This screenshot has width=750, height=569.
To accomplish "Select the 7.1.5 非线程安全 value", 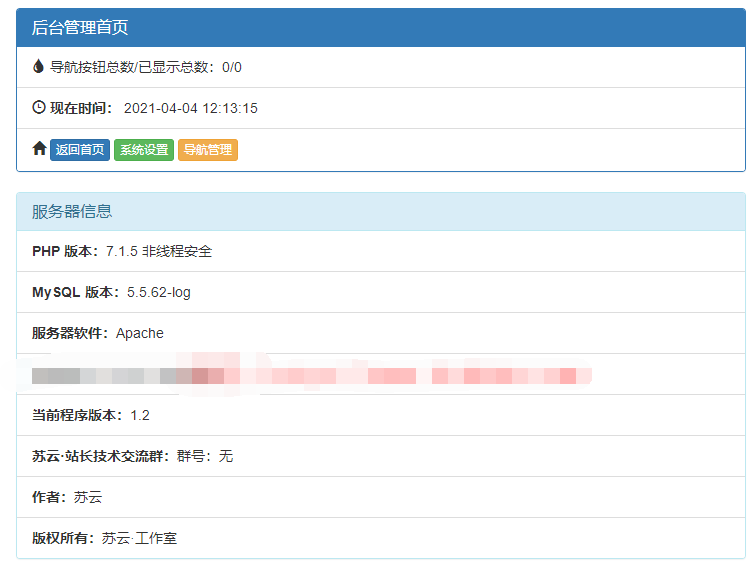I will tap(159, 252).
